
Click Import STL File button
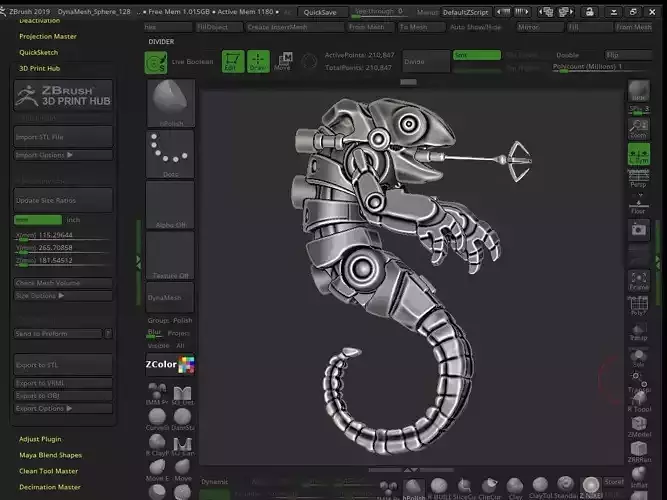pos(63,137)
